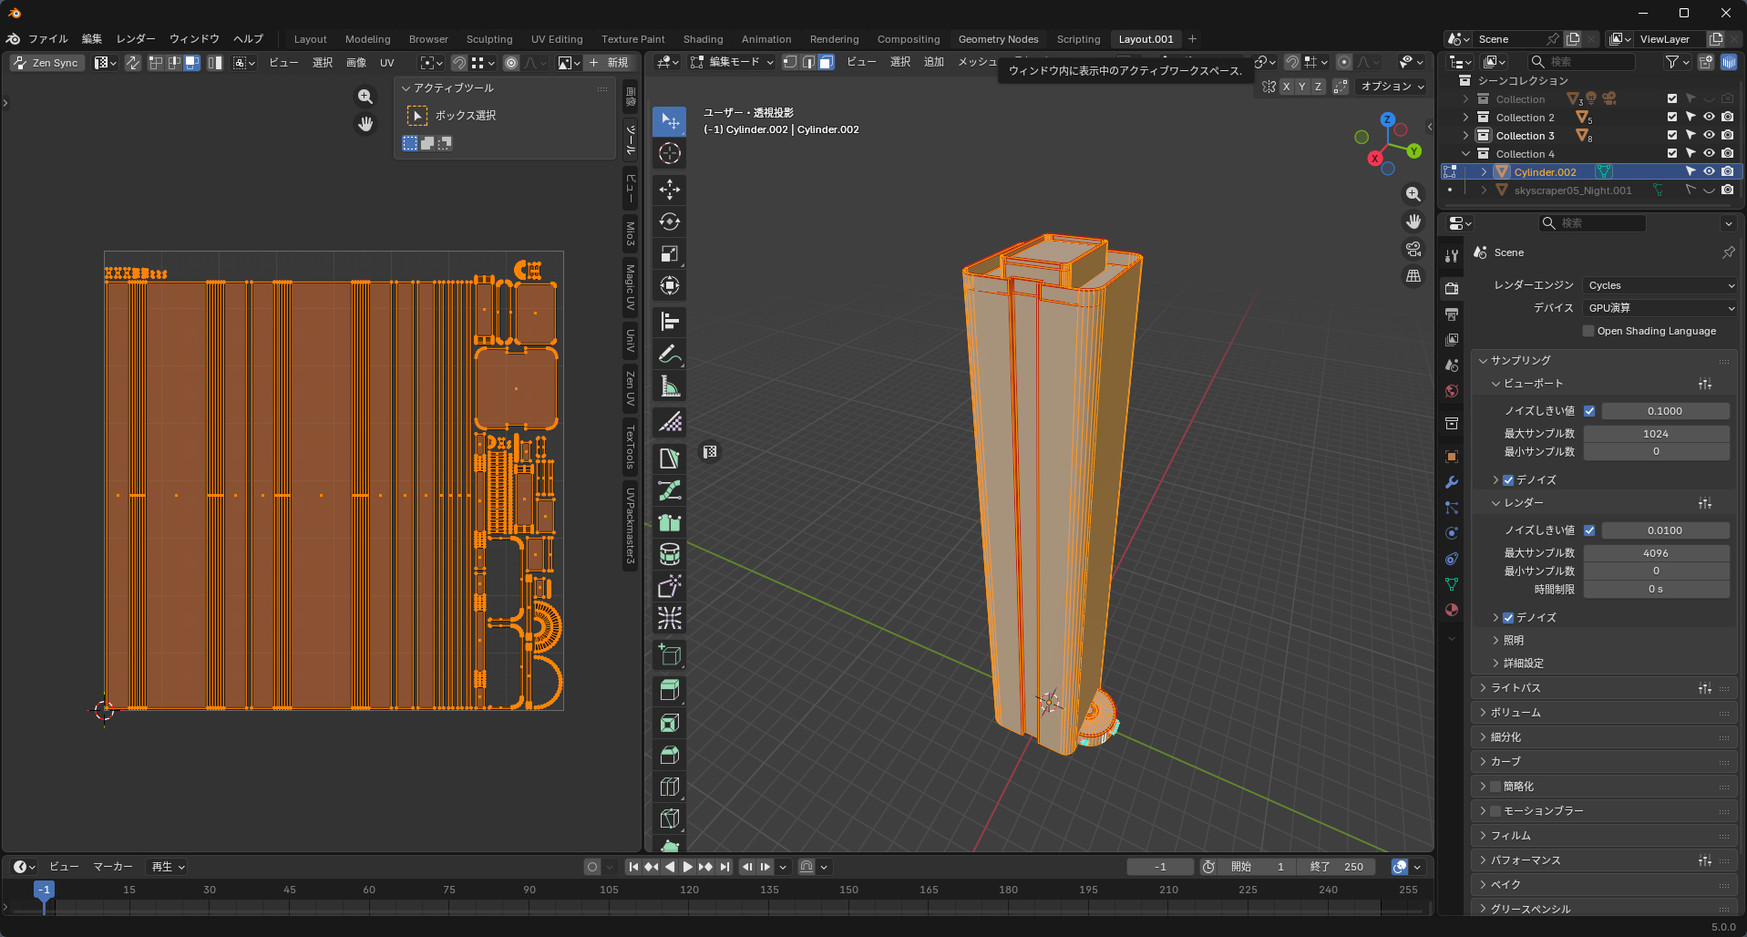1747x937 pixels.
Task: Click the 新規 image button
Action: tap(610, 63)
